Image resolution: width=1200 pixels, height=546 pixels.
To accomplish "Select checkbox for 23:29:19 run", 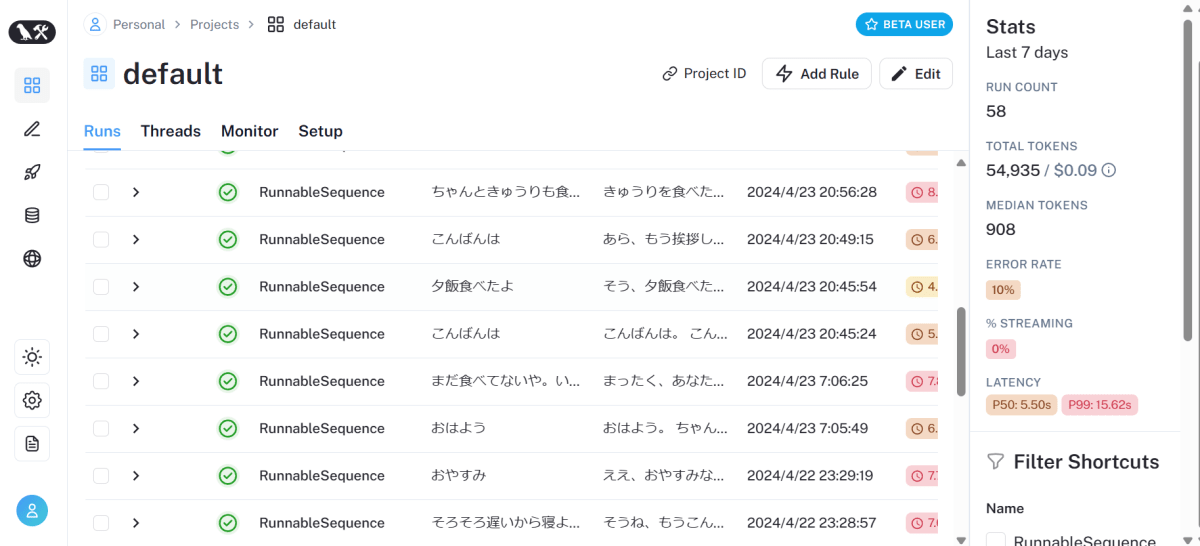I will (101, 475).
